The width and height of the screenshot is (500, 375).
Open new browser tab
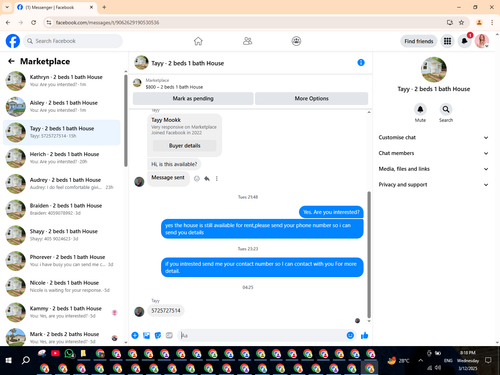coord(104,7)
